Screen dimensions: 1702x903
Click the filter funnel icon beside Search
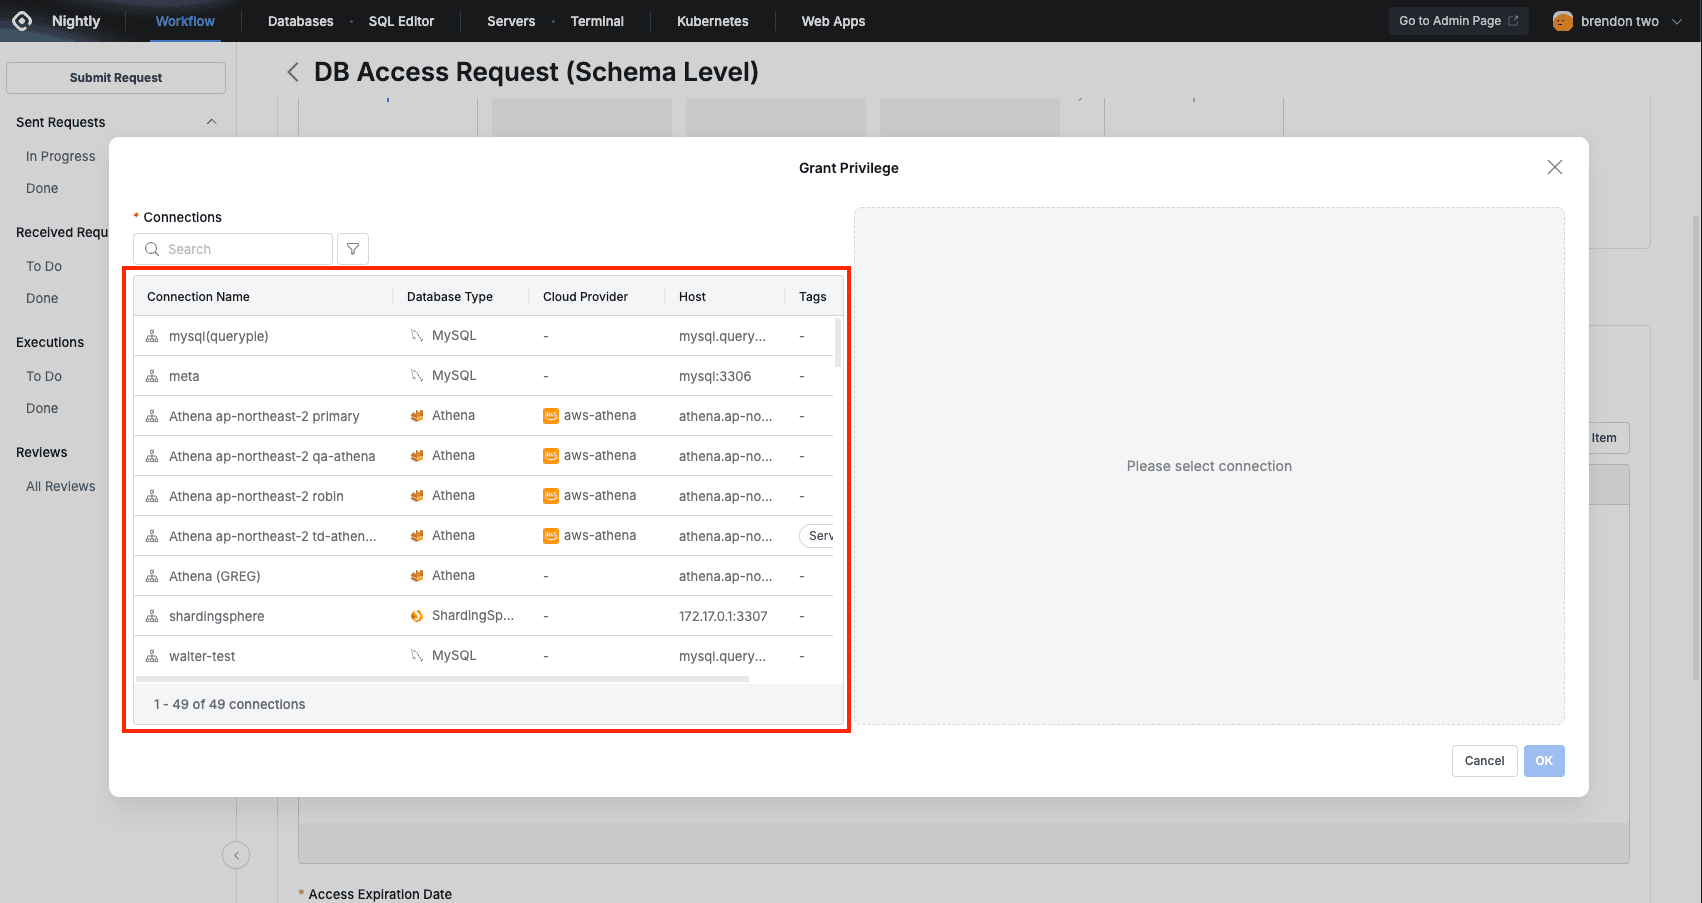click(x=353, y=249)
